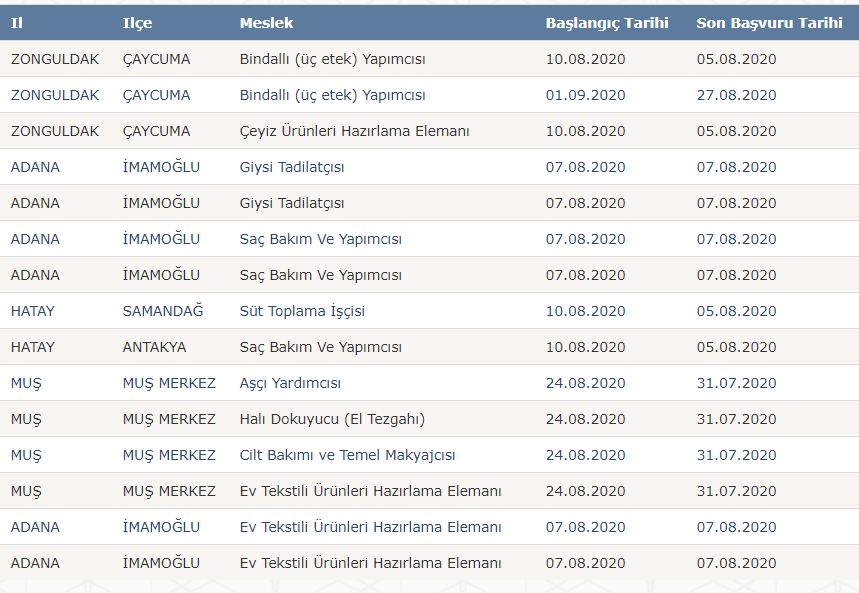Viewport: 859px width, 593px height.
Task: Click HATAY in the Süt Toplama row
Action: click(33, 311)
